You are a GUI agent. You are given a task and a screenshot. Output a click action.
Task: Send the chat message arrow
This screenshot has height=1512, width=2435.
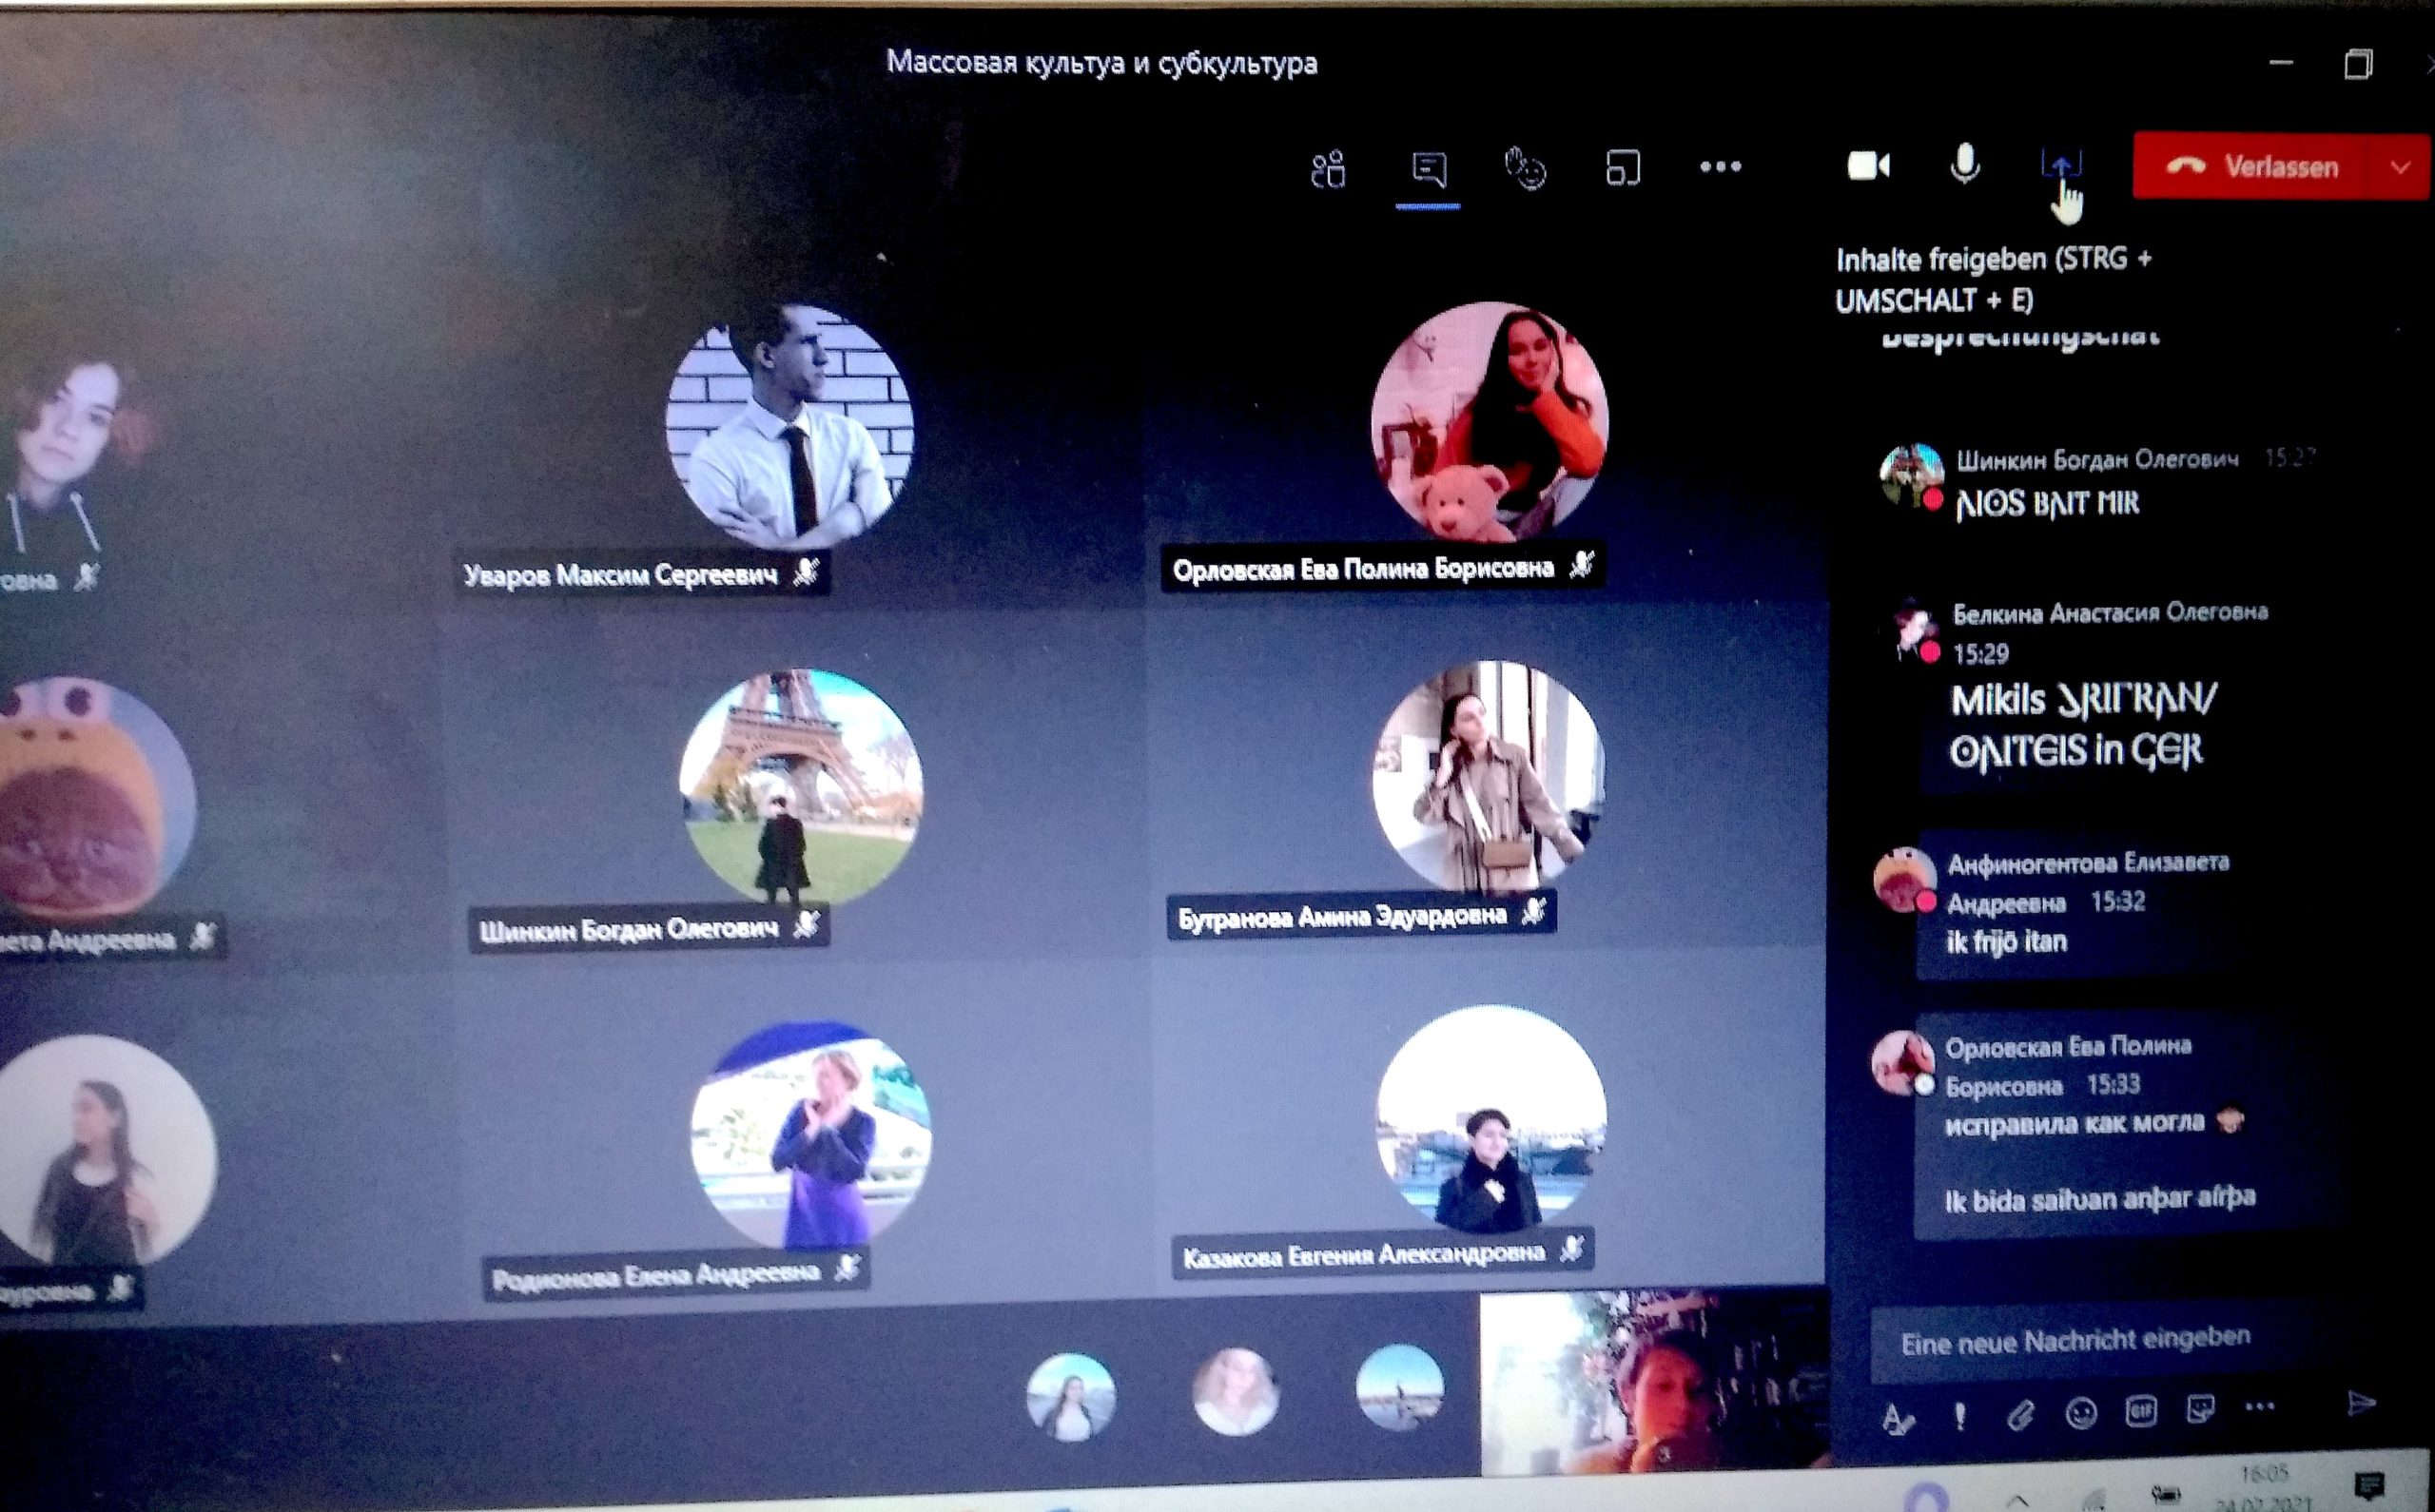tap(2360, 1403)
